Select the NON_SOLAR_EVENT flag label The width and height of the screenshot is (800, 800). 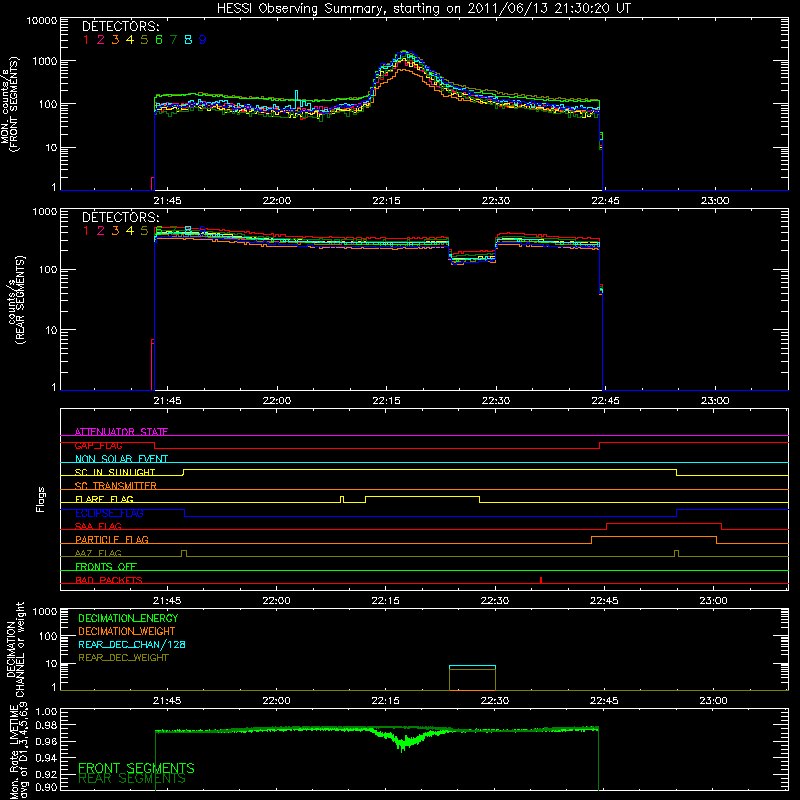(121, 459)
